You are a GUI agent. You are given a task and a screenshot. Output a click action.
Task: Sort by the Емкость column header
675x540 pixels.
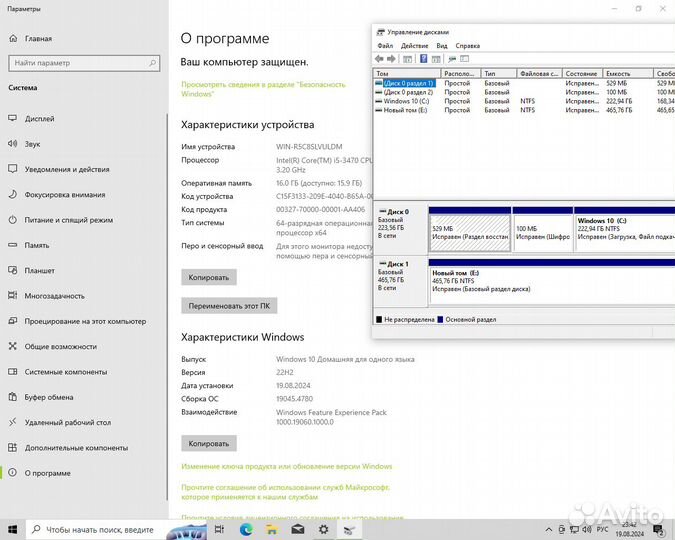coord(628,74)
